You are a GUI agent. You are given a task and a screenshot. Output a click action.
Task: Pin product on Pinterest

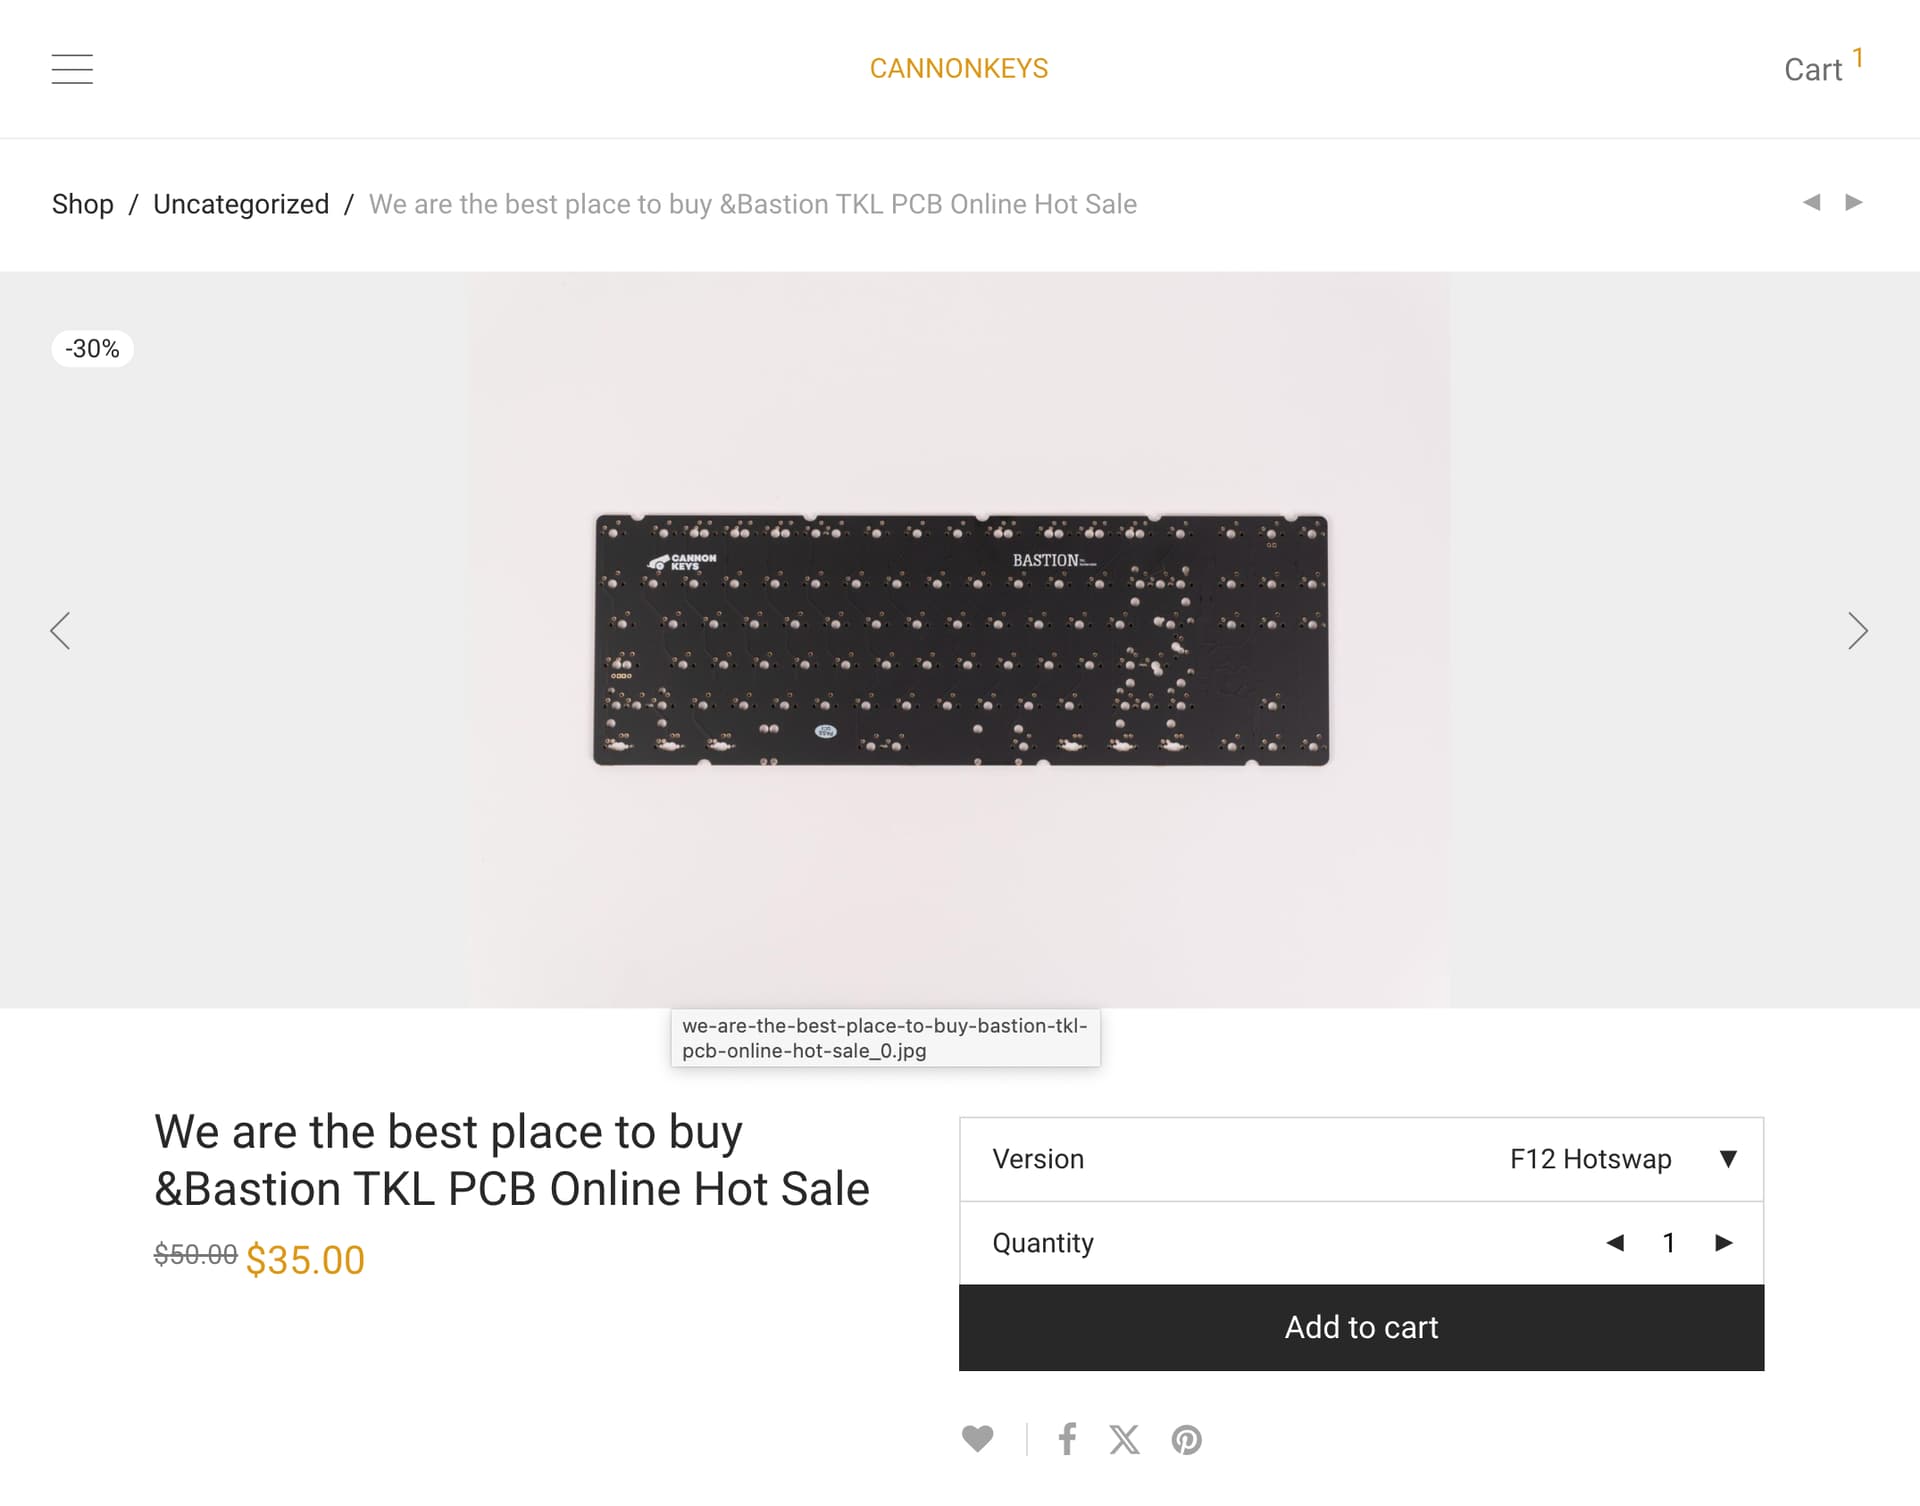pyautogui.click(x=1186, y=1439)
